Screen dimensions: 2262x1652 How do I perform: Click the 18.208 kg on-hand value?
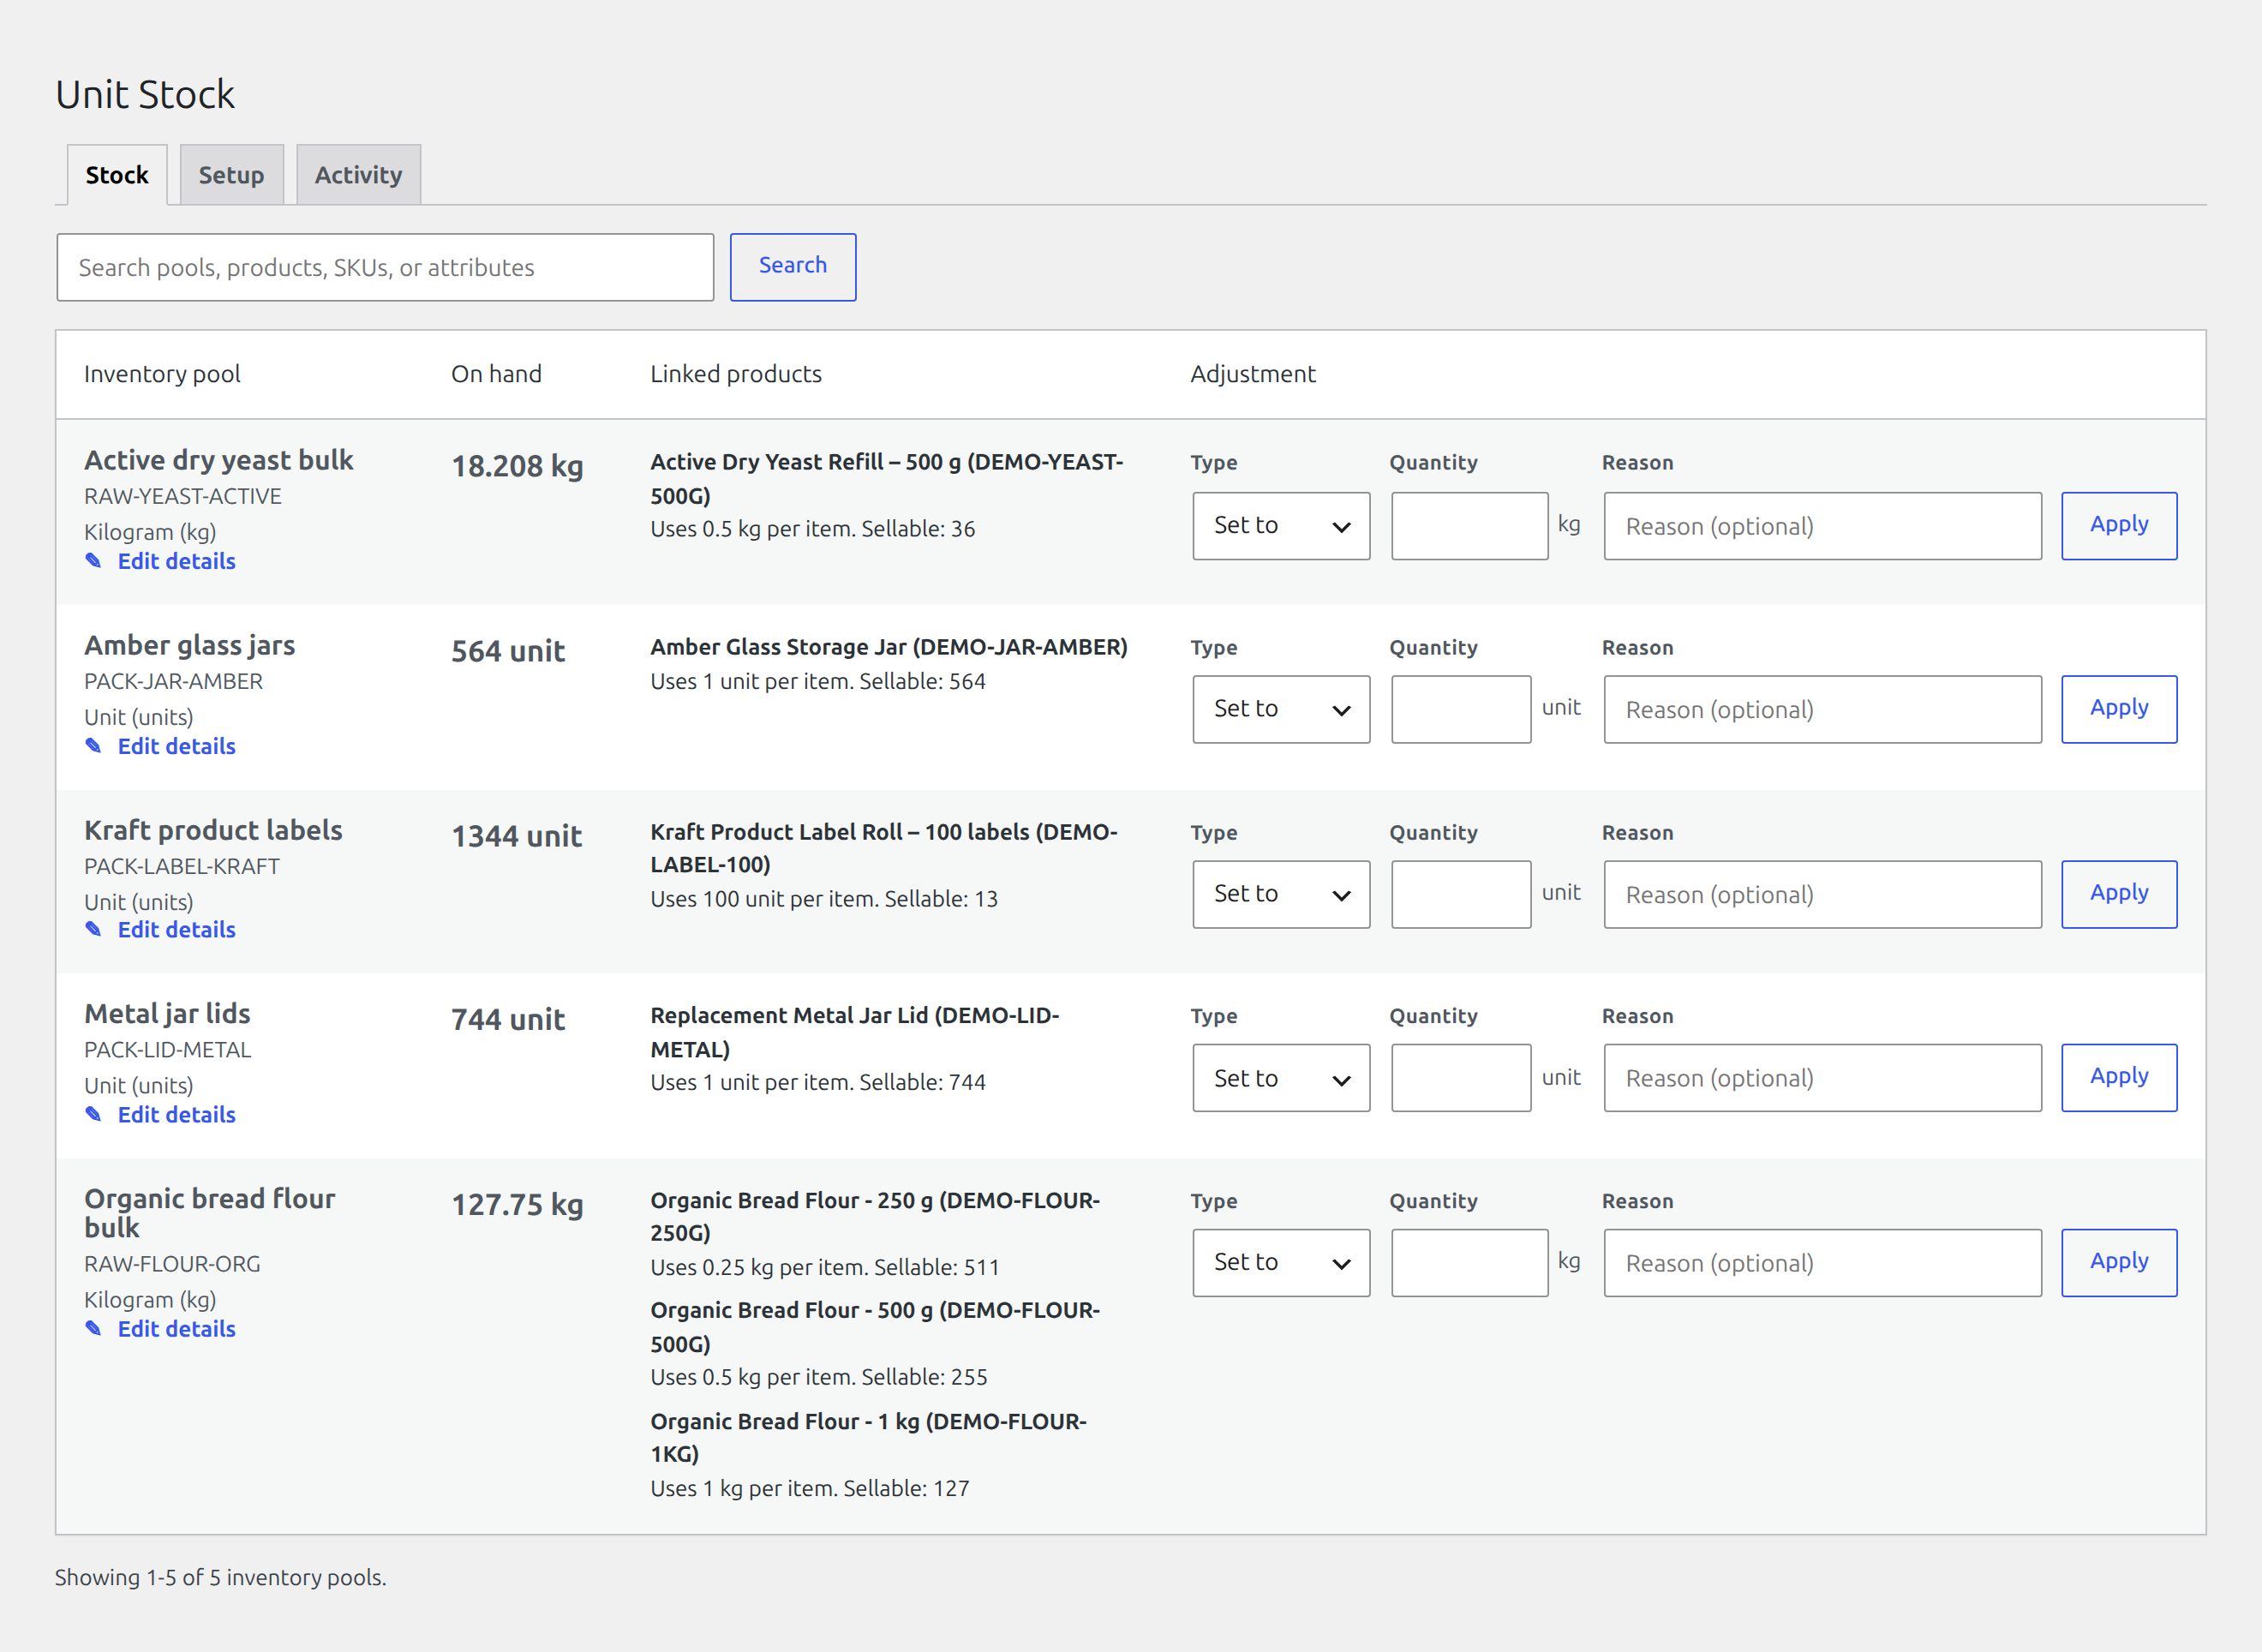517,466
